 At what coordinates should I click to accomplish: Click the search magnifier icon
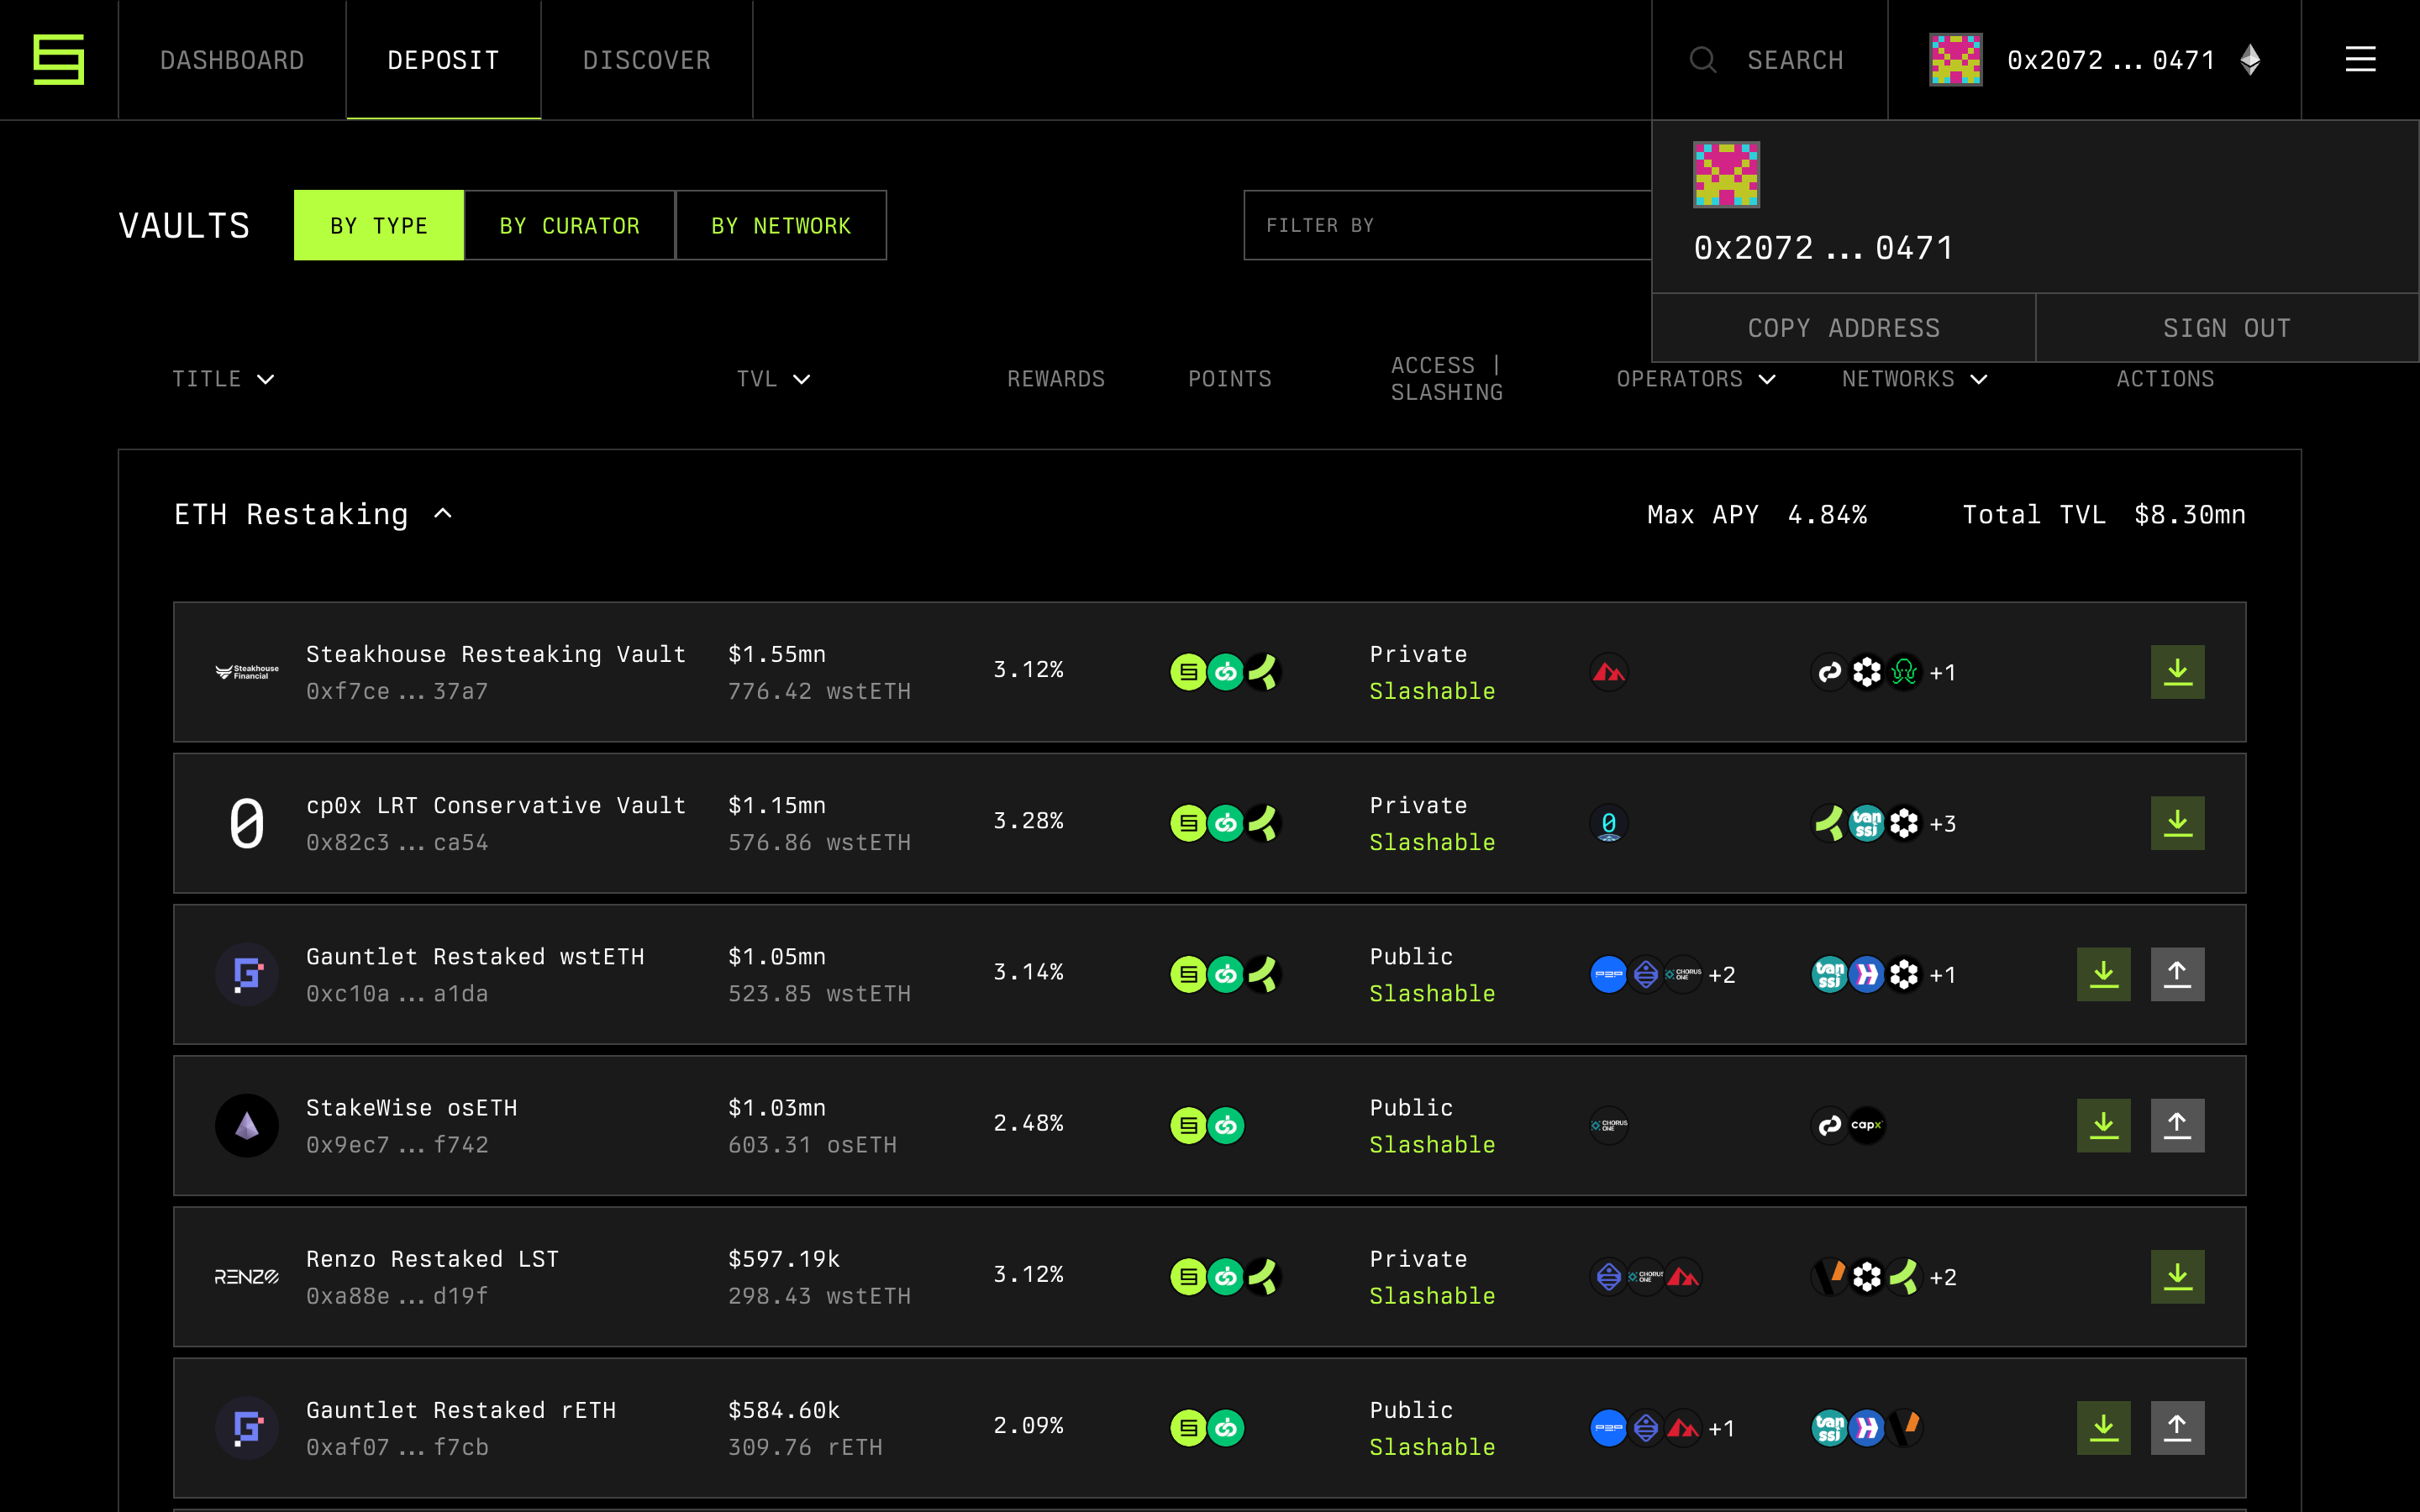[1703, 60]
